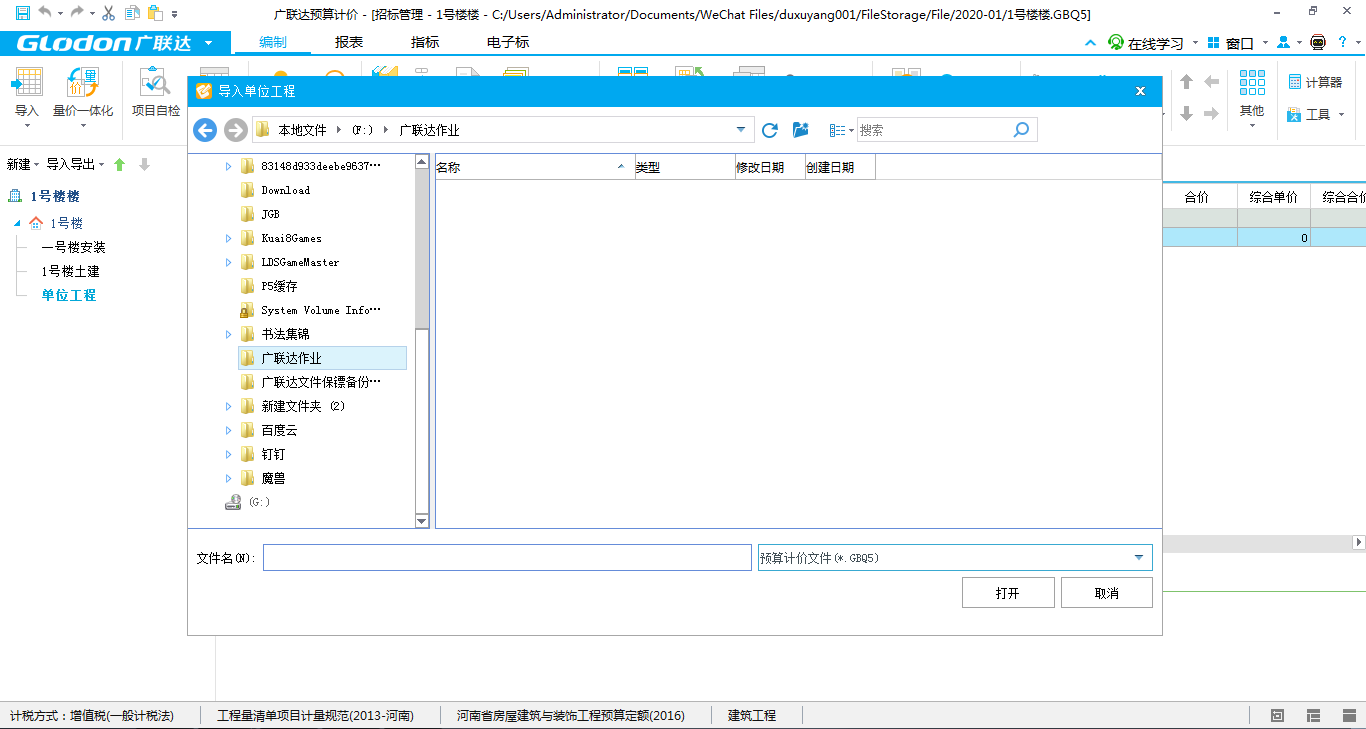The width and height of the screenshot is (1366, 729).
Task: Click the Undo arrow icon
Action: coord(44,13)
